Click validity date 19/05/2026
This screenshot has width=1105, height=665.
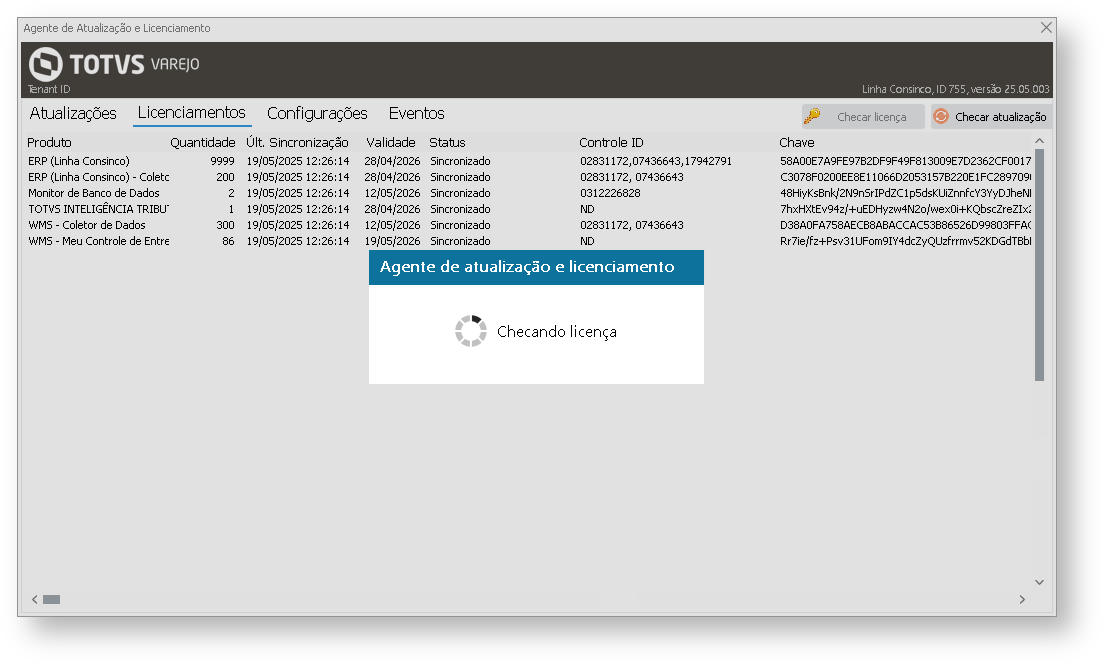coord(392,241)
